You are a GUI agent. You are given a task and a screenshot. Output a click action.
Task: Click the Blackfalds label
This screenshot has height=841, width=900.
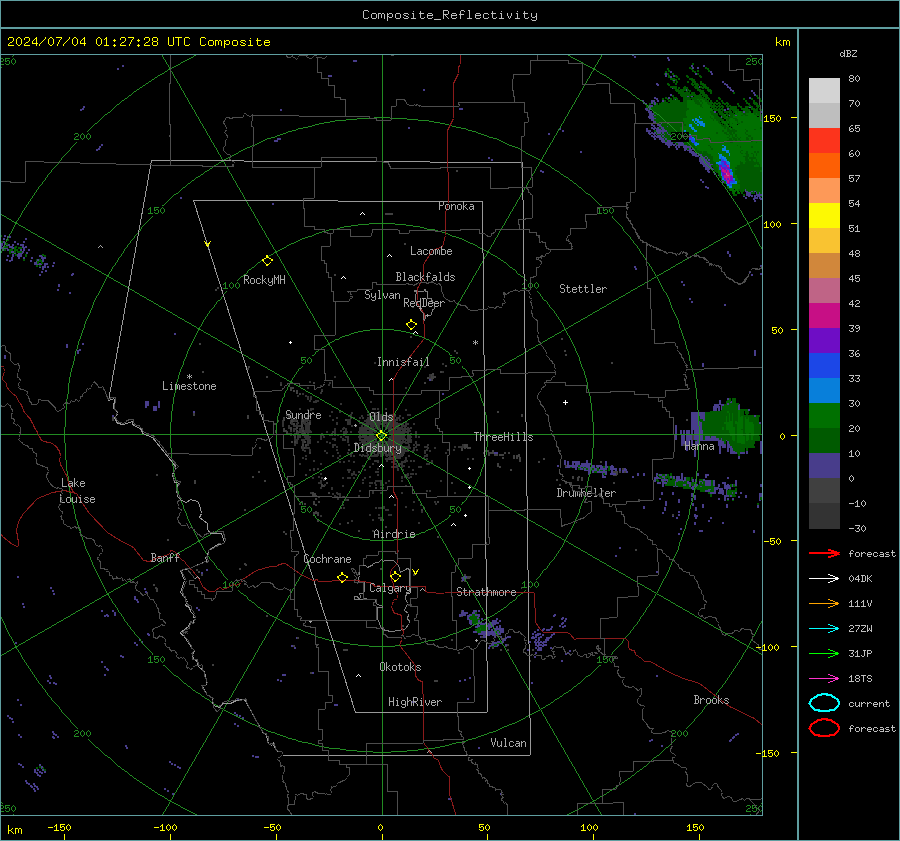(x=425, y=277)
